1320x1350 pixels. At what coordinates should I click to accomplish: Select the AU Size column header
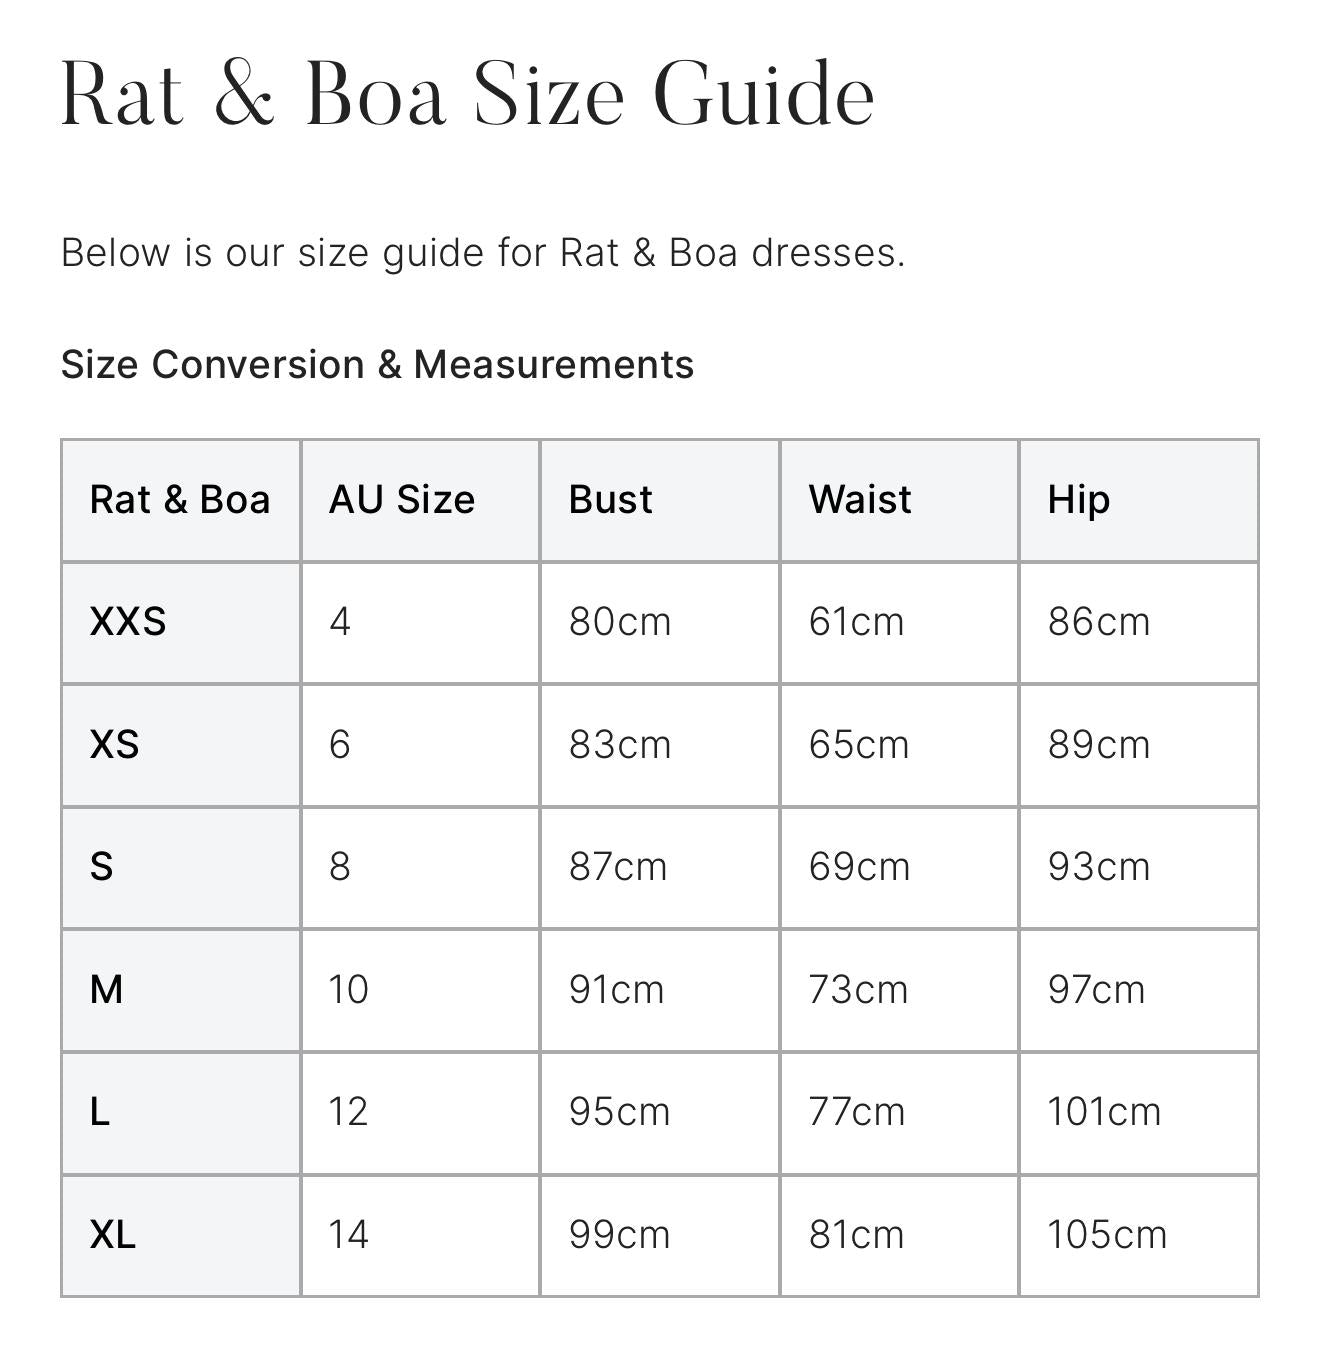(402, 499)
